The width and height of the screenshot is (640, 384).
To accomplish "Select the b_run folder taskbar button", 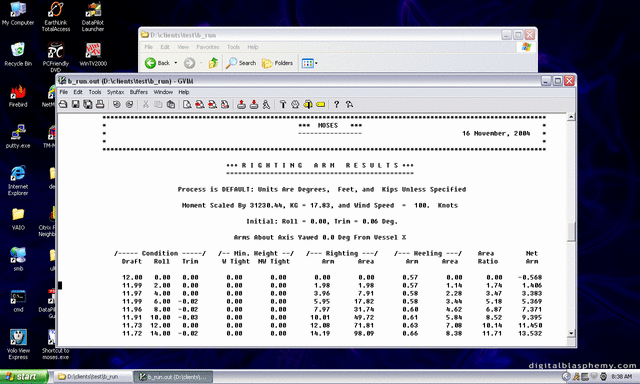I will point(92,377).
